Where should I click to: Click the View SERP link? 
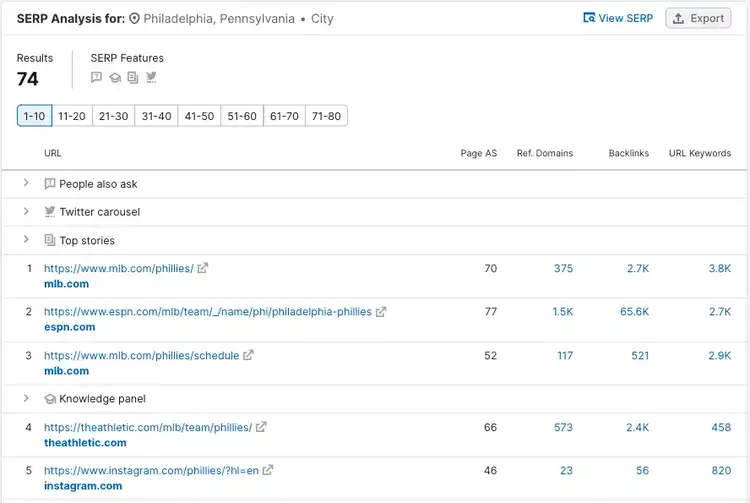pos(618,18)
